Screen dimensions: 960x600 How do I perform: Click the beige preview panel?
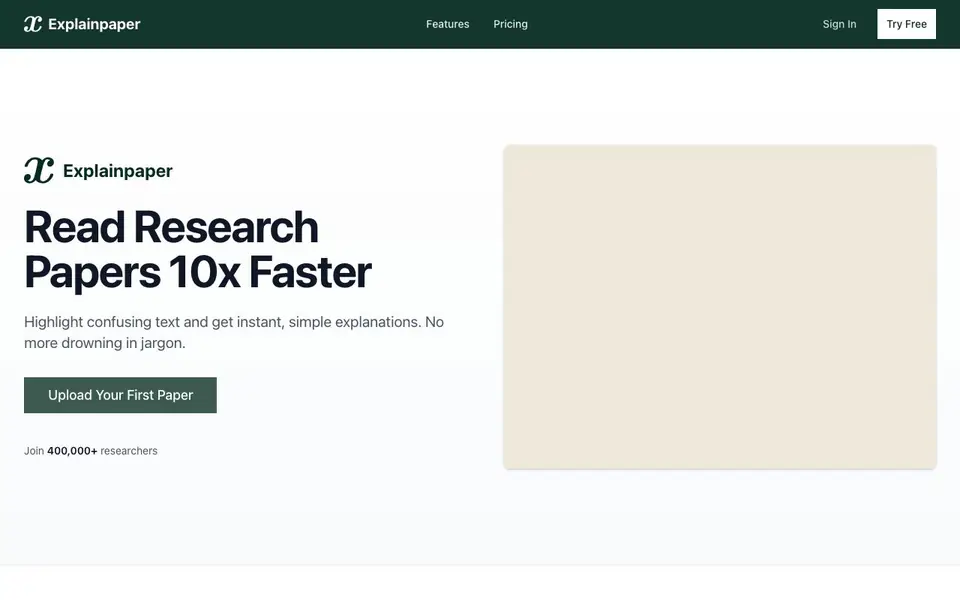(719, 307)
